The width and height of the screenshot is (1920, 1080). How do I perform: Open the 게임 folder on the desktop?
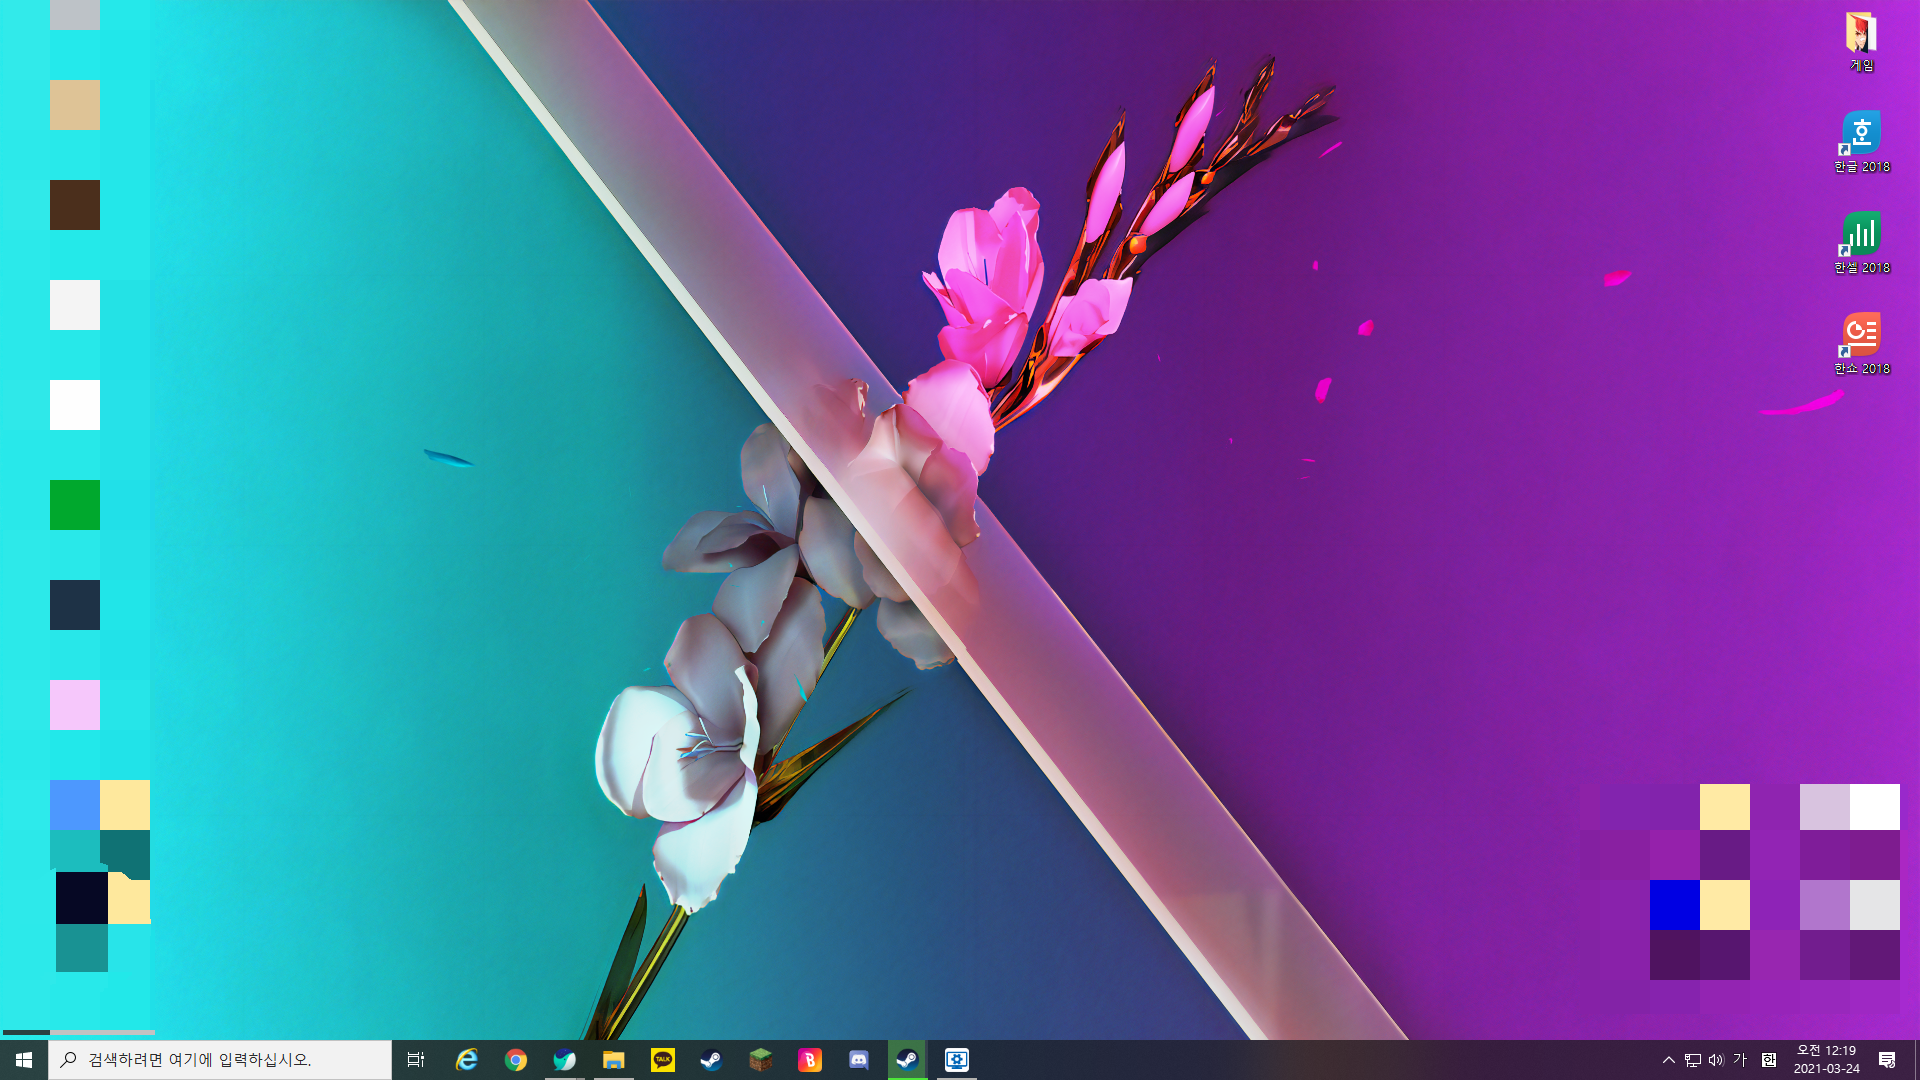[x=1861, y=40]
